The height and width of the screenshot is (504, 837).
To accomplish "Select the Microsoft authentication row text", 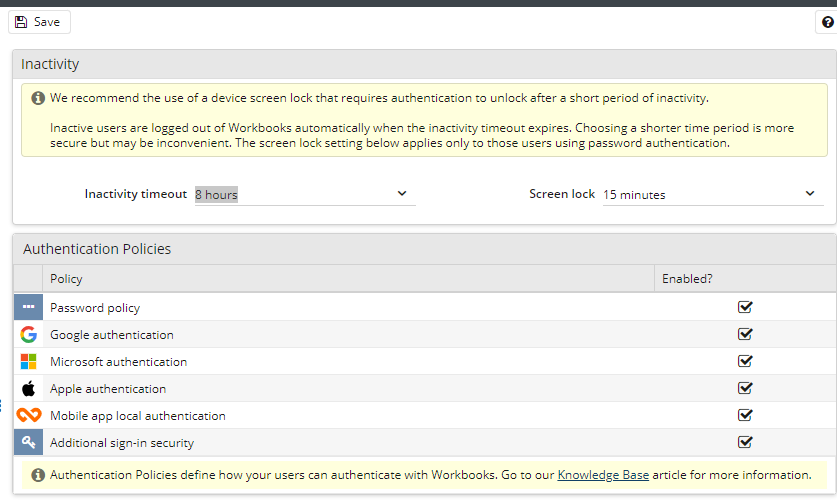I will pos(119,362).
